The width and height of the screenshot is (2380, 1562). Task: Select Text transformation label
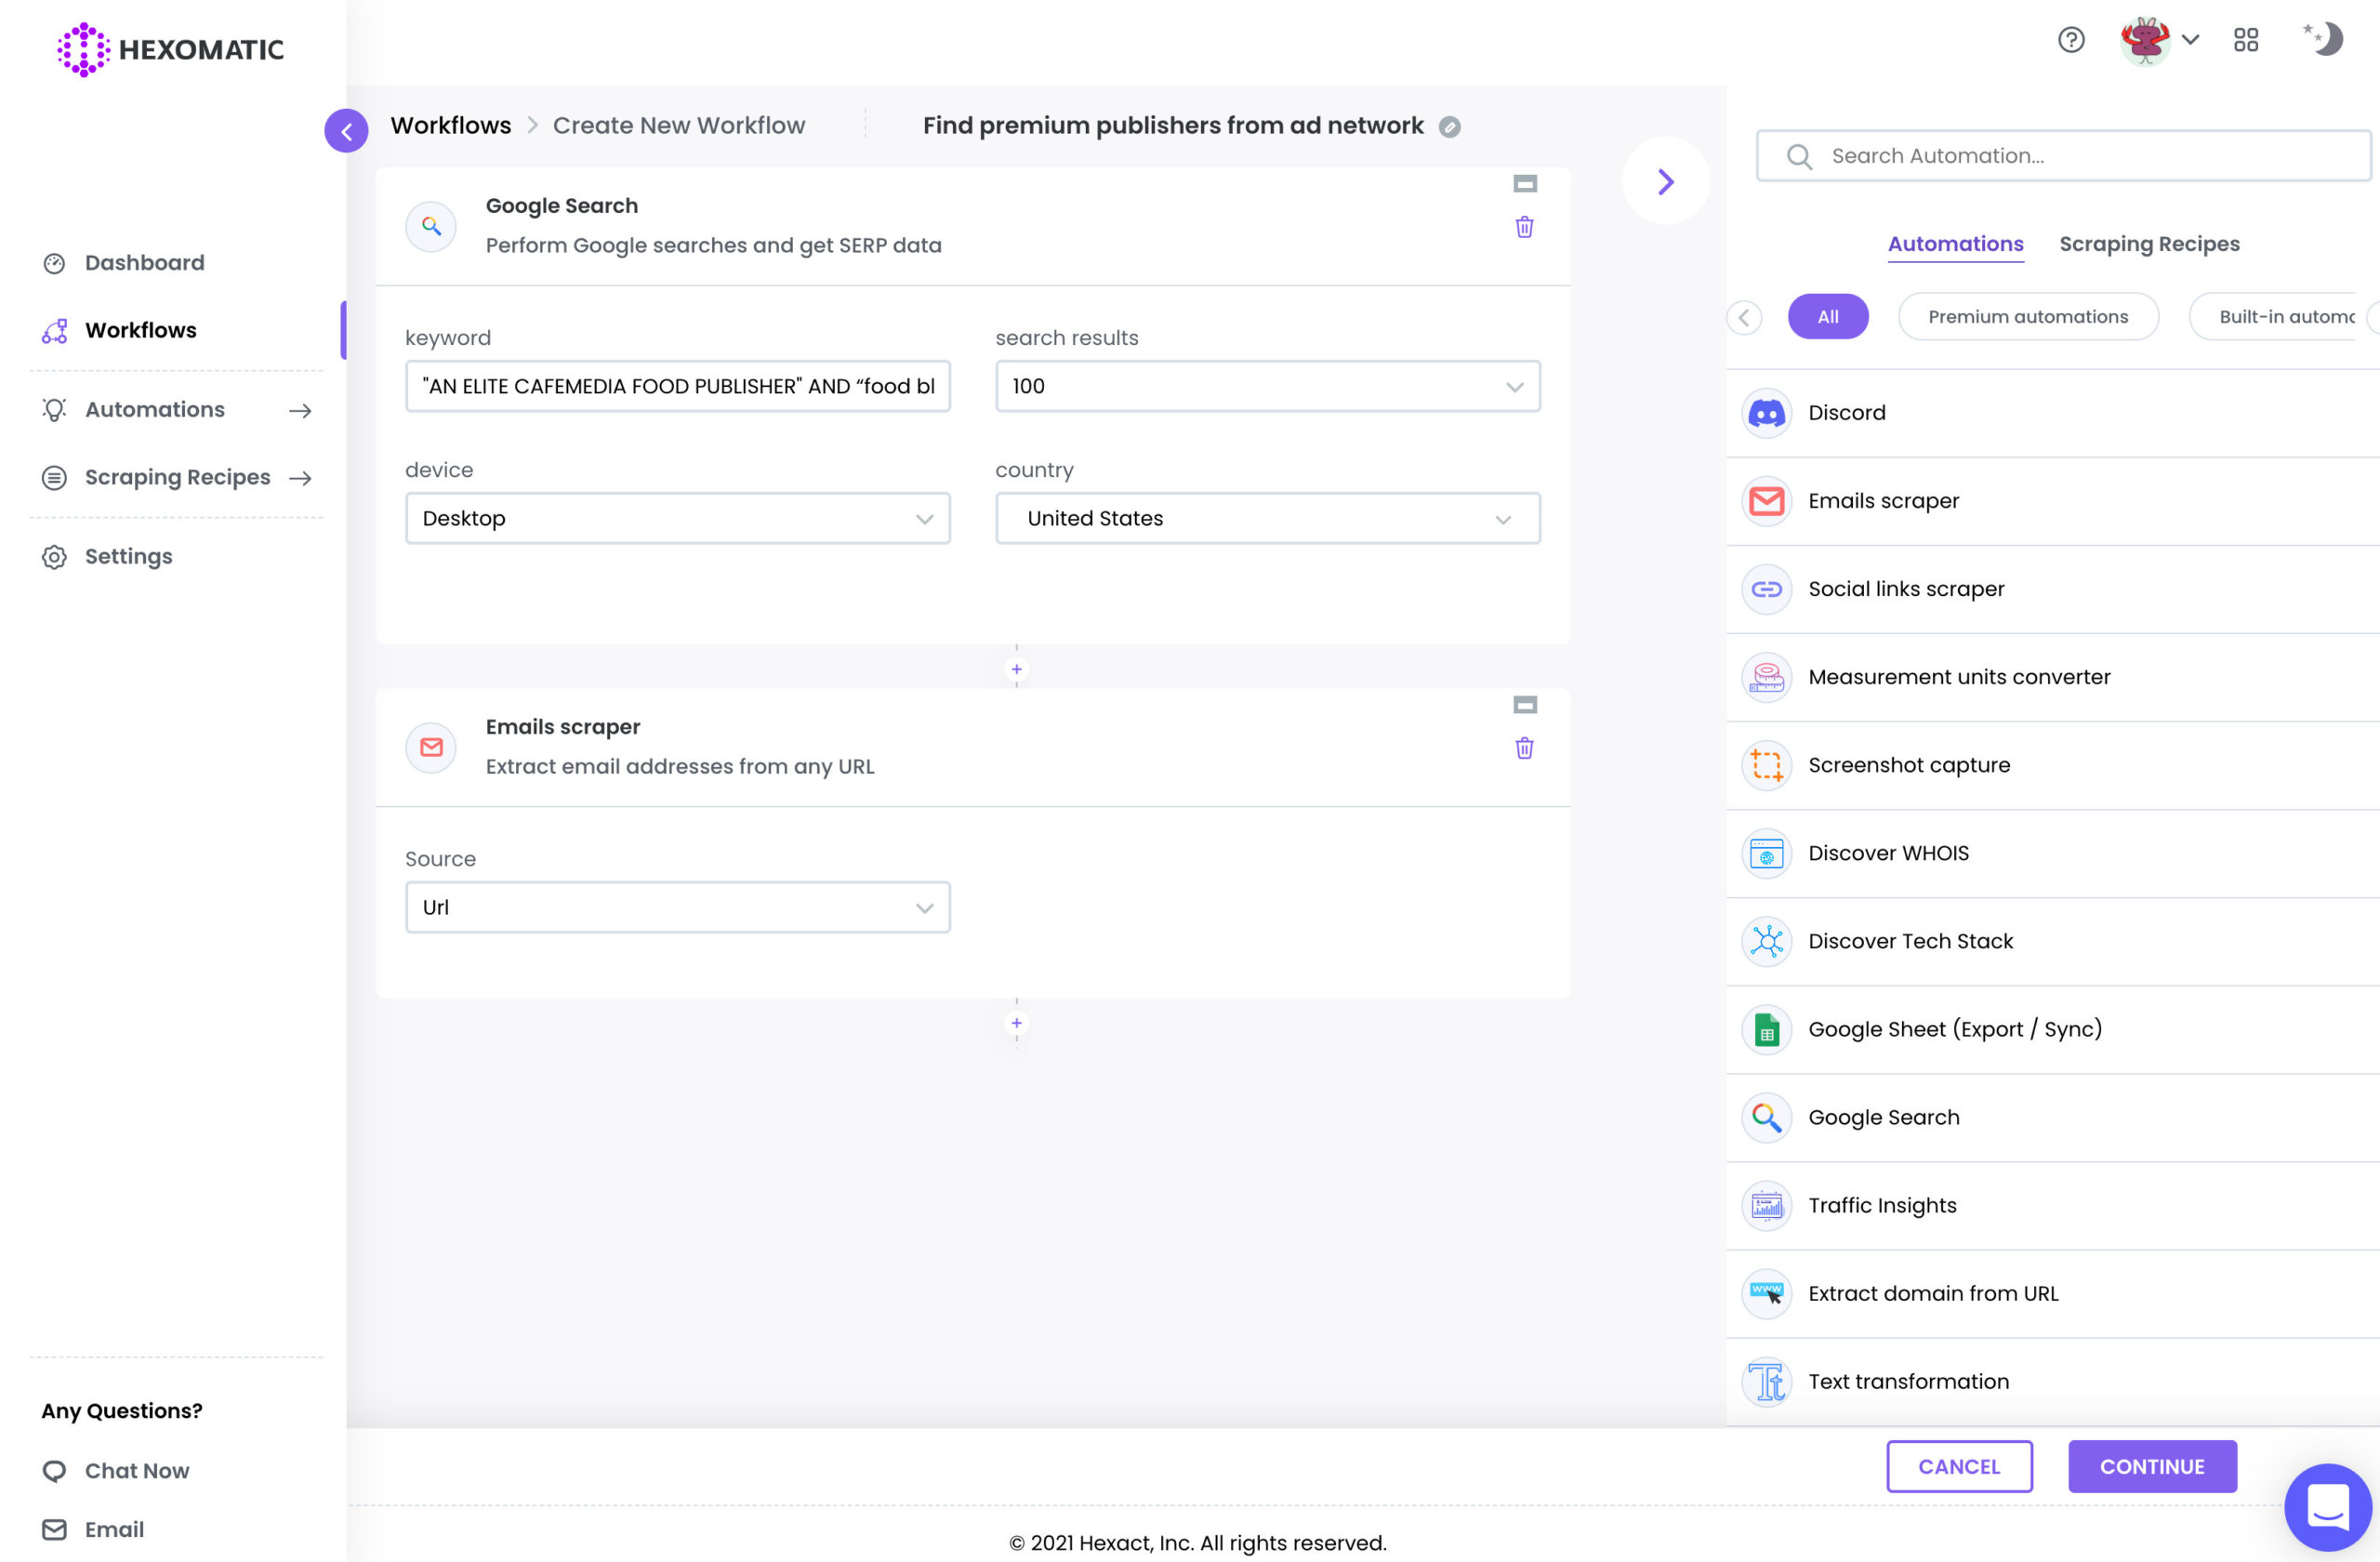[x=1908, y=1381]
